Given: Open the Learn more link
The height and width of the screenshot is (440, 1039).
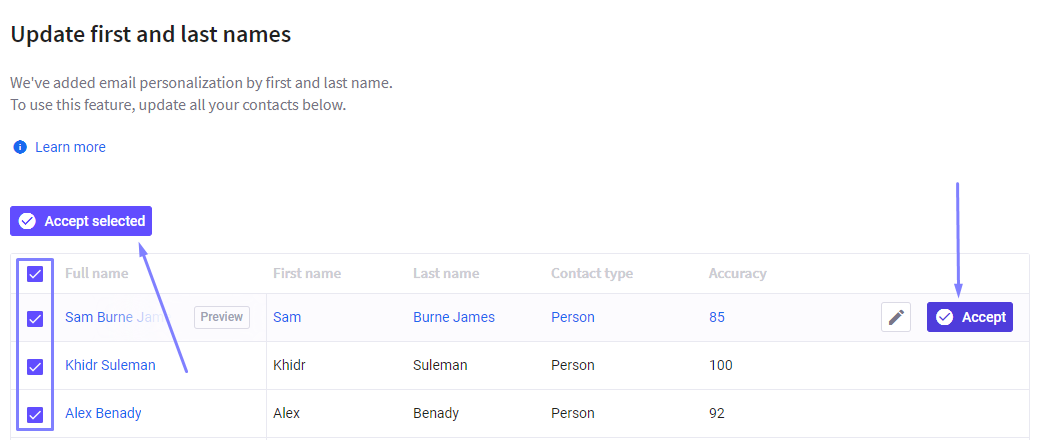Looking at the screenshot, I should tap(70, 147).
